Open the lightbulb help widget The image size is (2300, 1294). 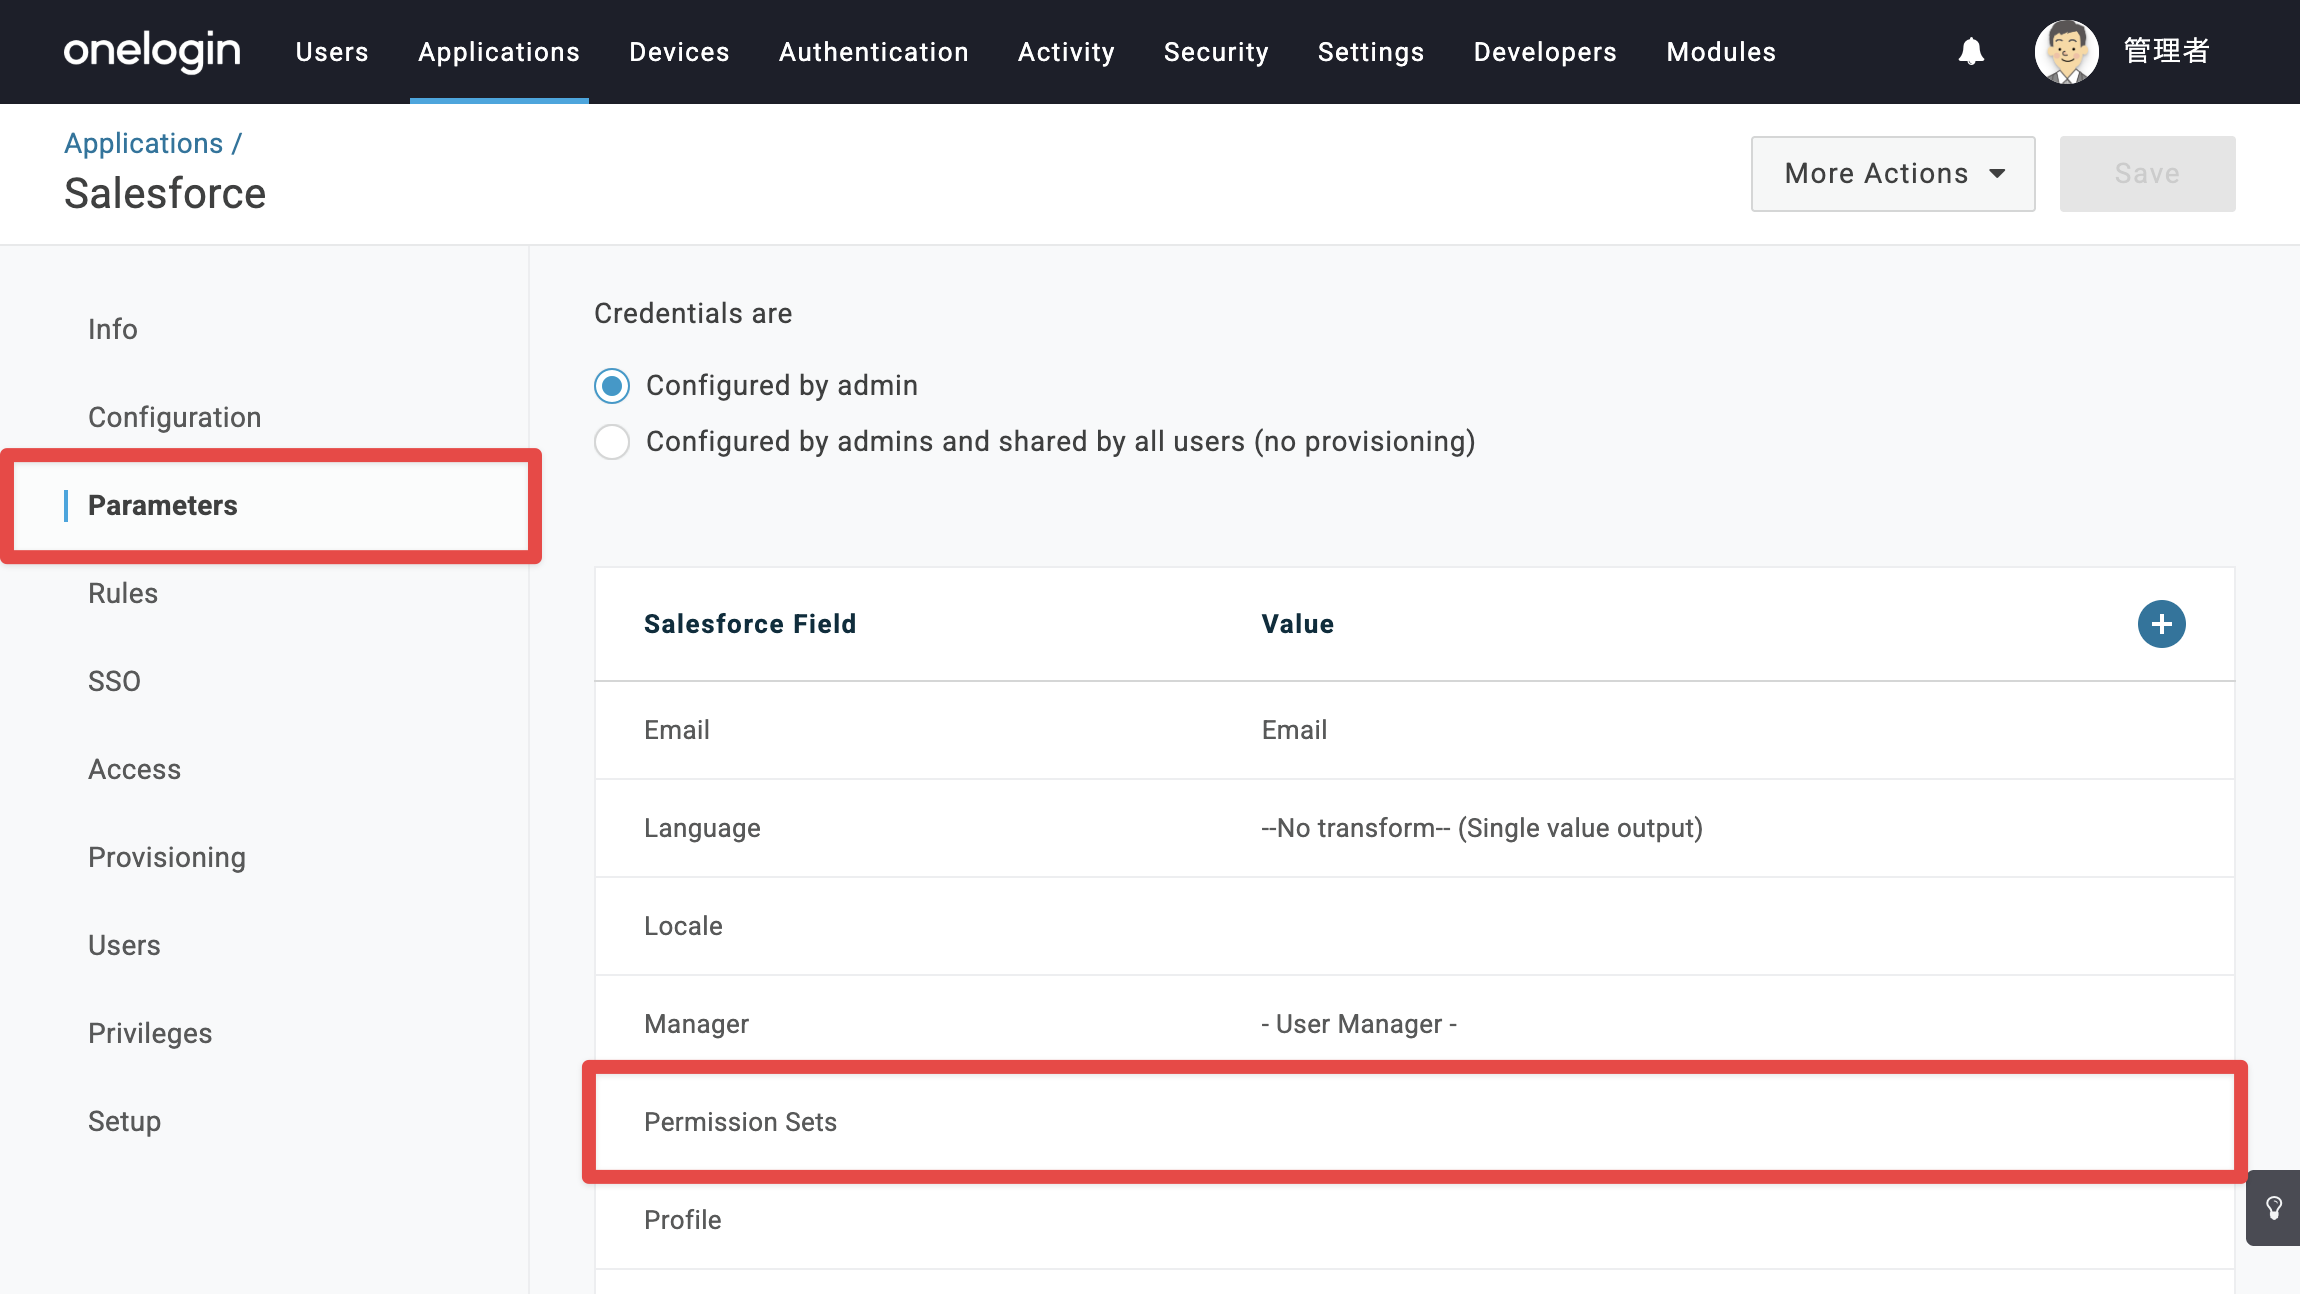click(x=2273, y=1208)
